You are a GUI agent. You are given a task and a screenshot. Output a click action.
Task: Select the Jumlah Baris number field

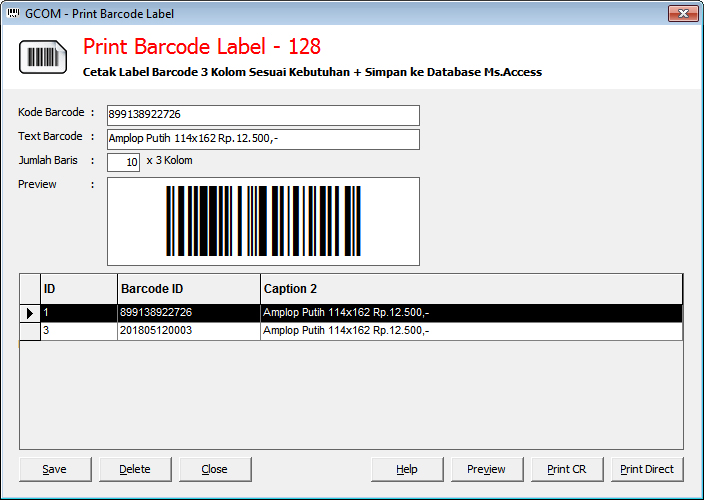pyautogui.click(x=123, y=162)
